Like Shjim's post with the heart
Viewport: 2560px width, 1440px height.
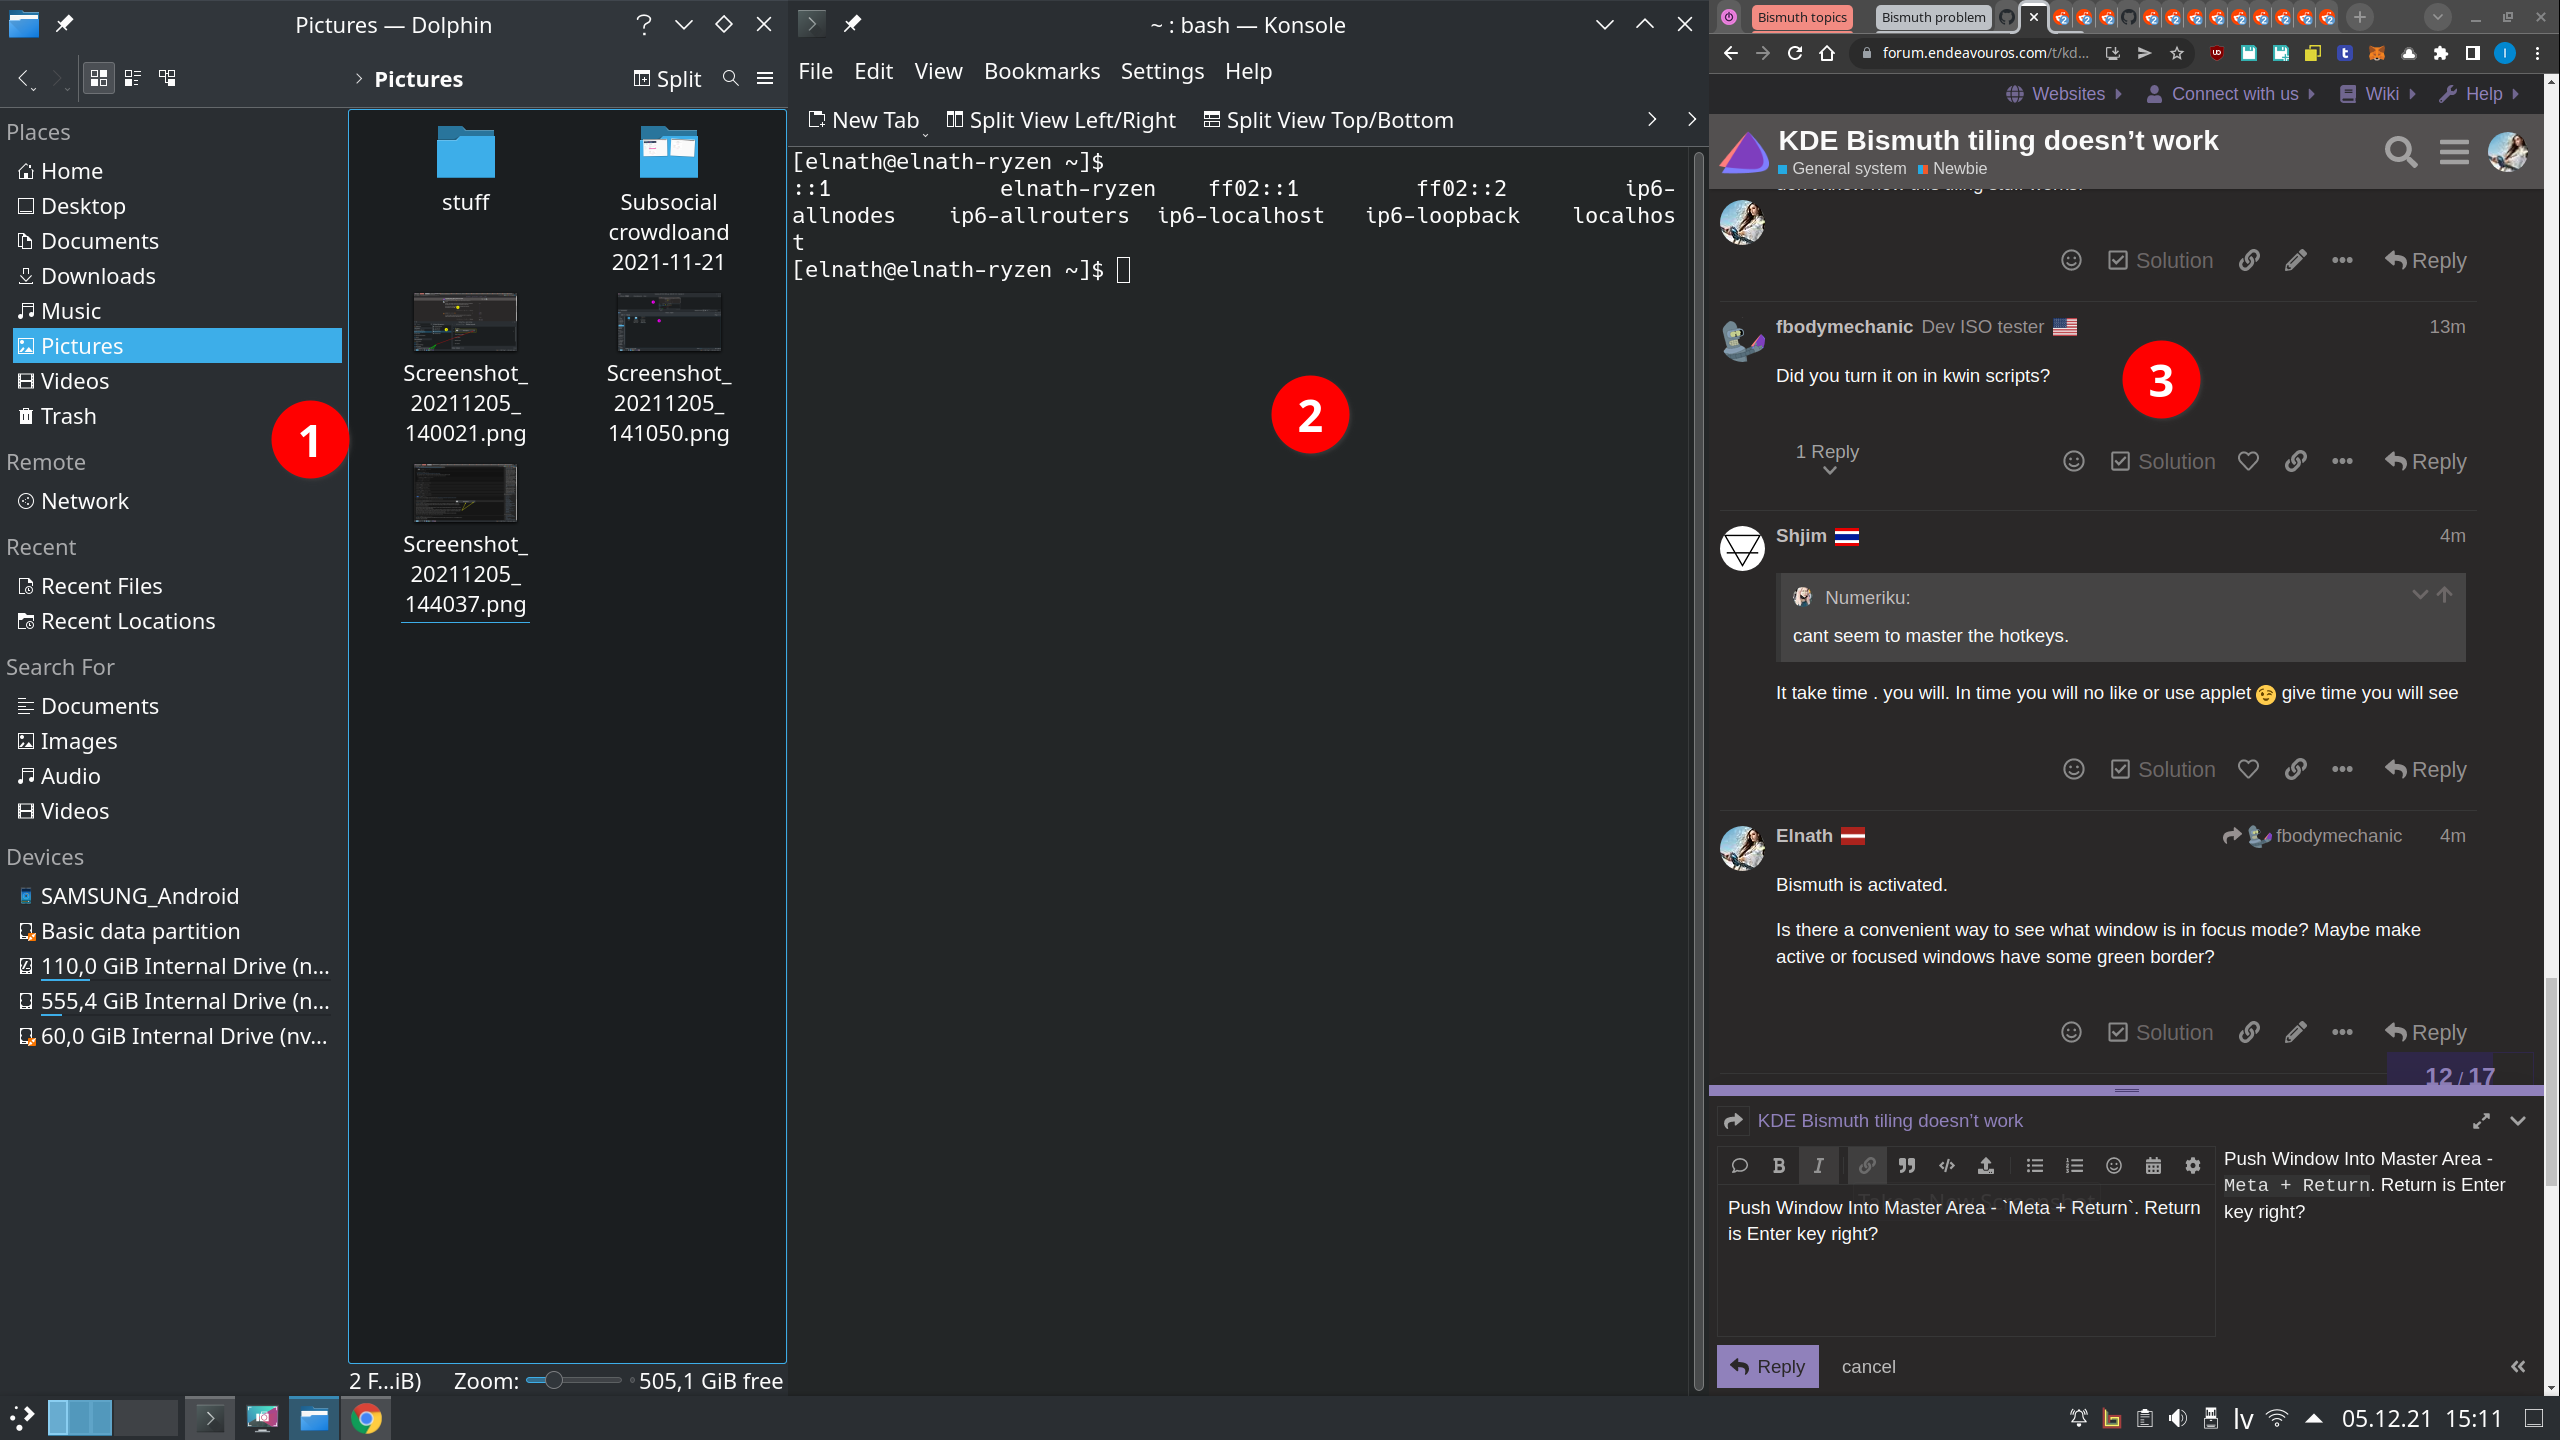point(2248,769)
